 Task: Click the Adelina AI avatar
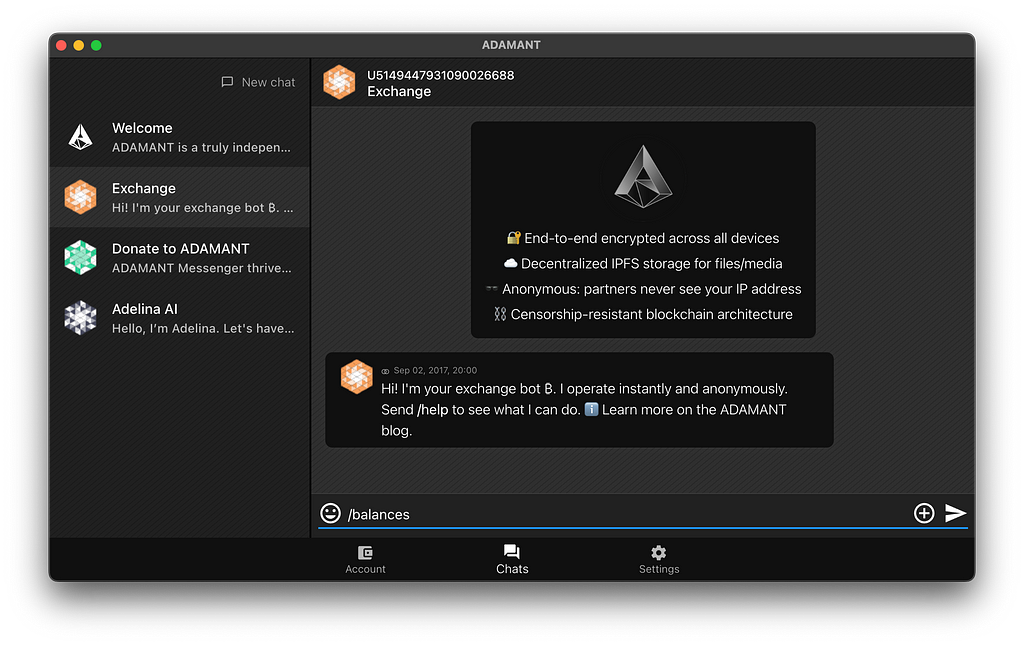(x=80, y=317)
